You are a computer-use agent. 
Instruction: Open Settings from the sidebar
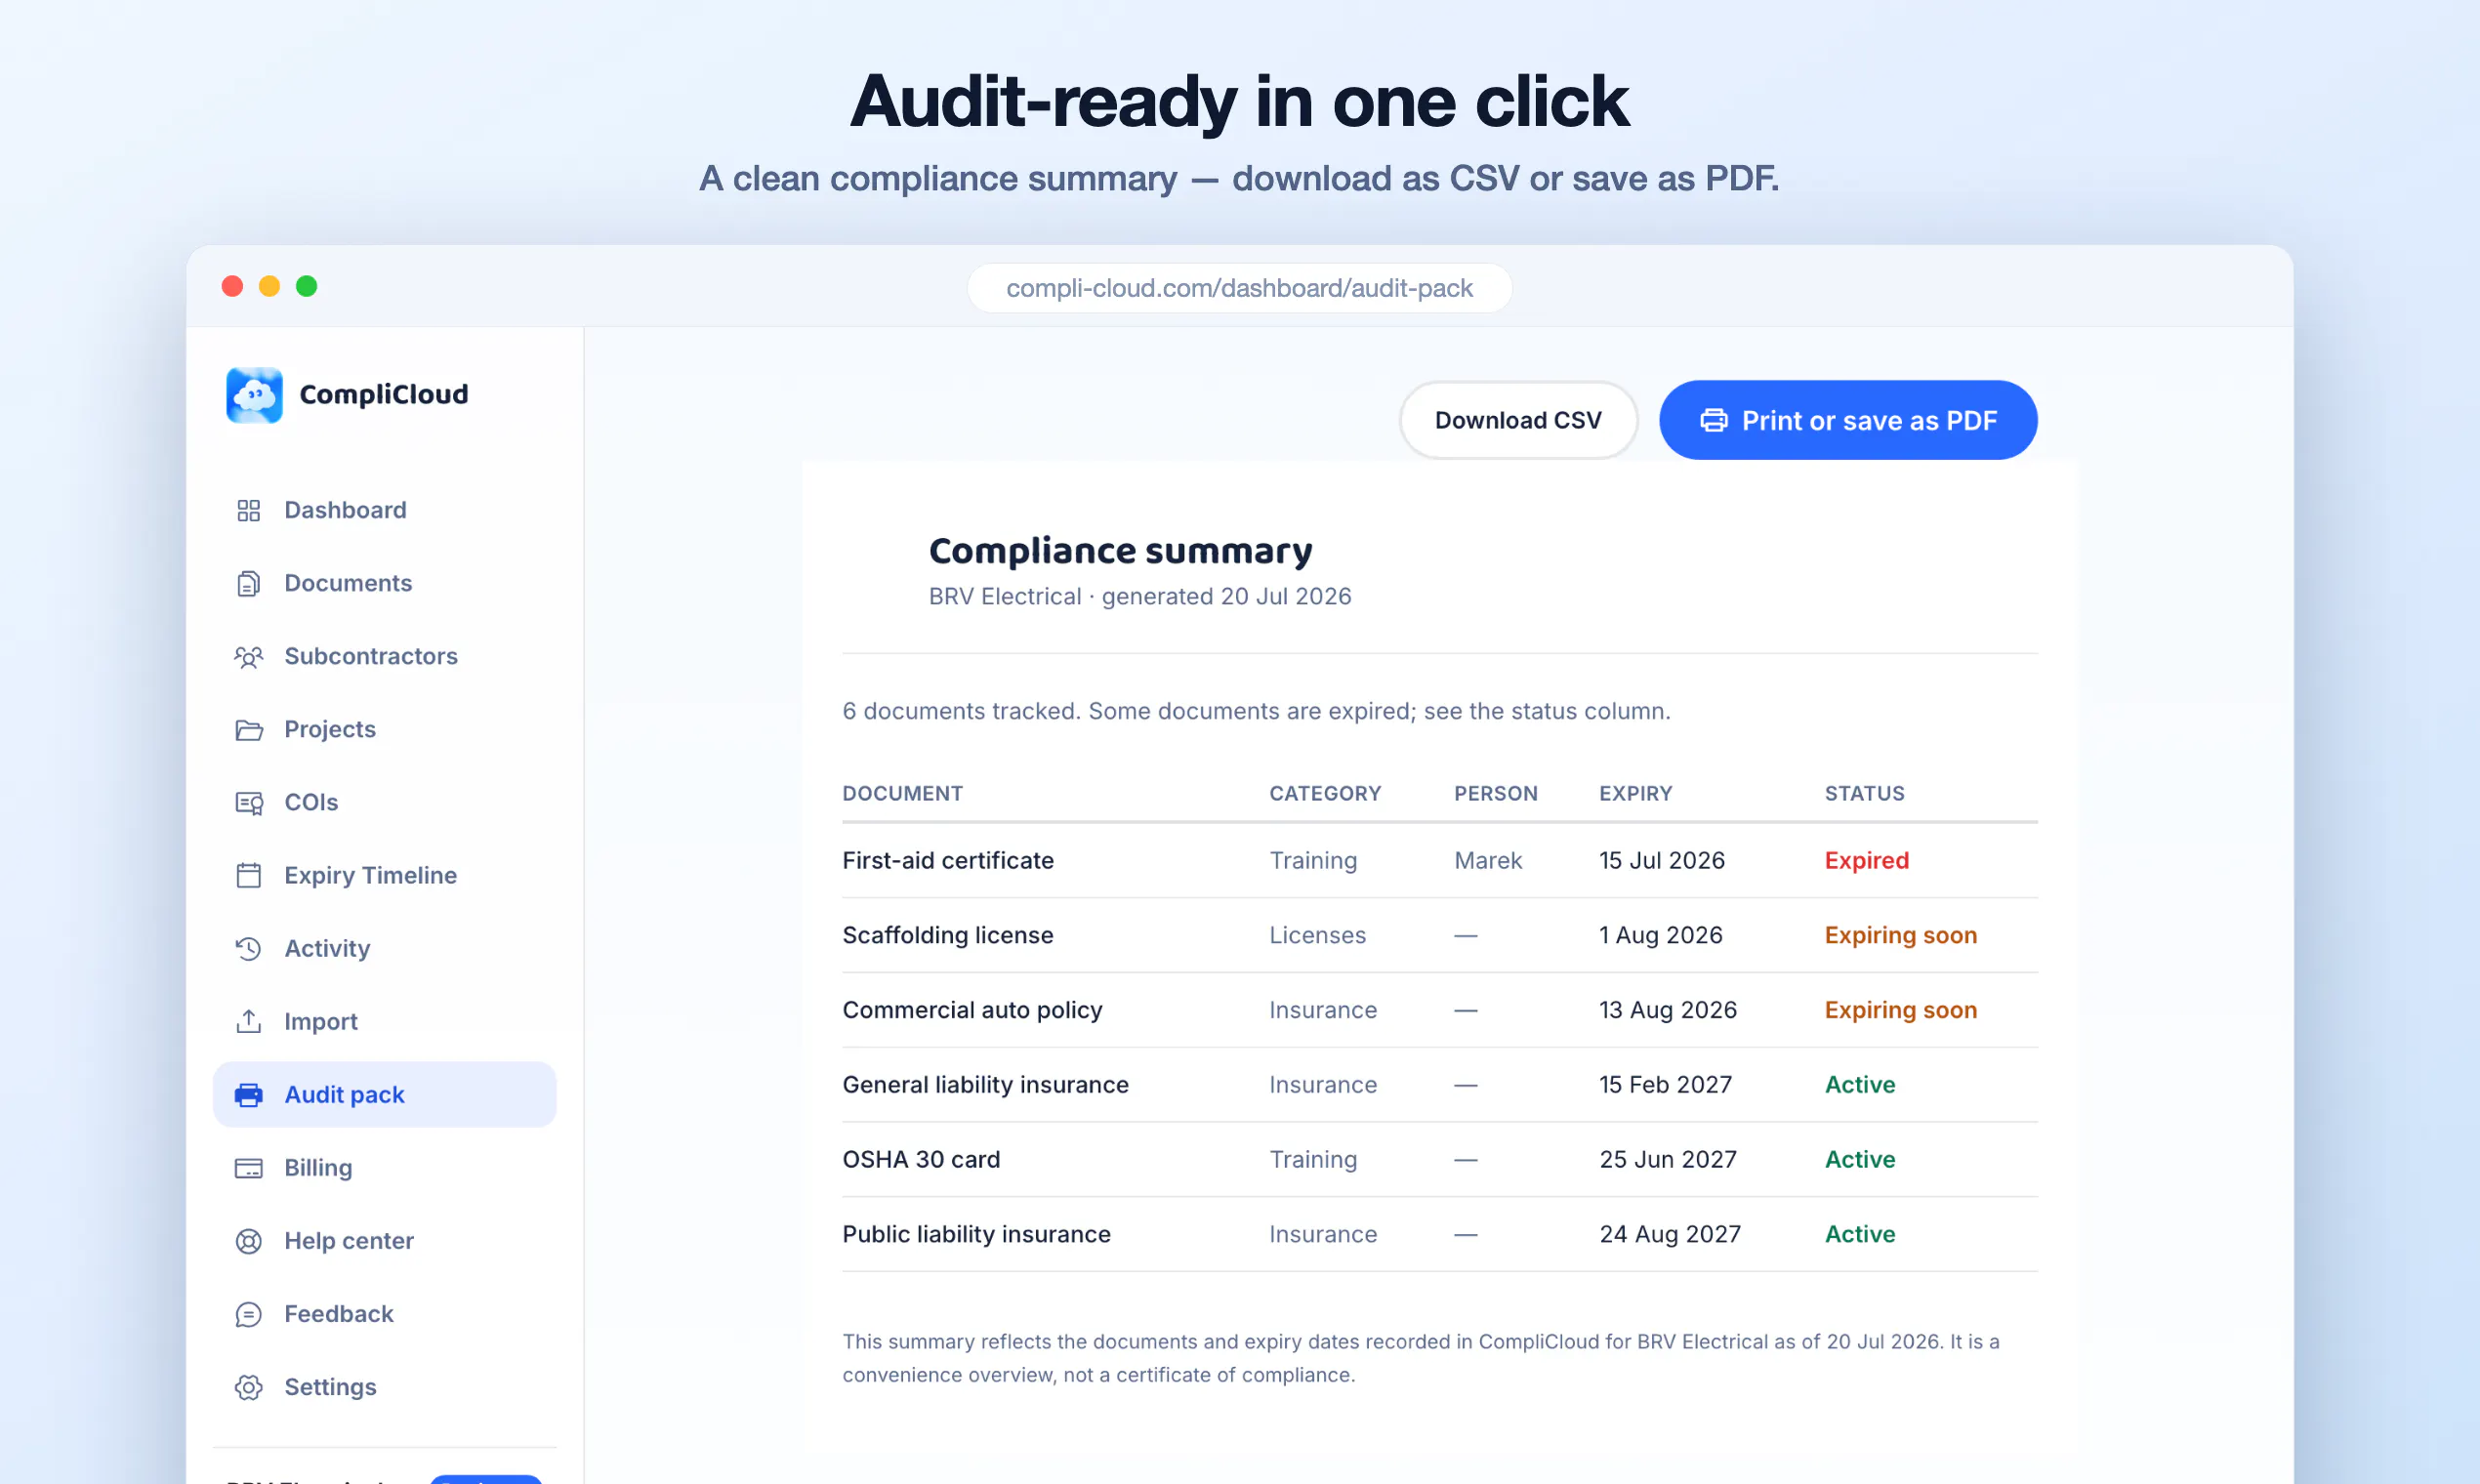384,1387
